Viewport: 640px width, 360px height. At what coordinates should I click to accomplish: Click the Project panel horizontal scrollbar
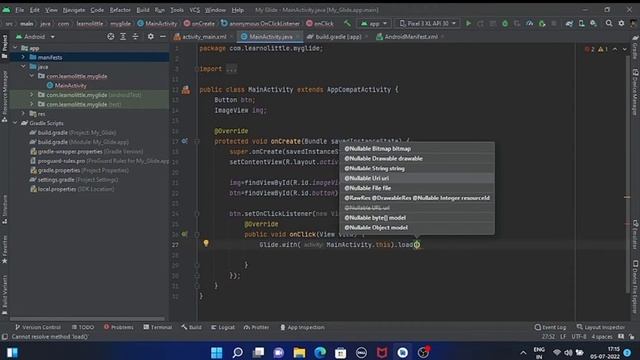pyautogui.click(x=87, y=319)
